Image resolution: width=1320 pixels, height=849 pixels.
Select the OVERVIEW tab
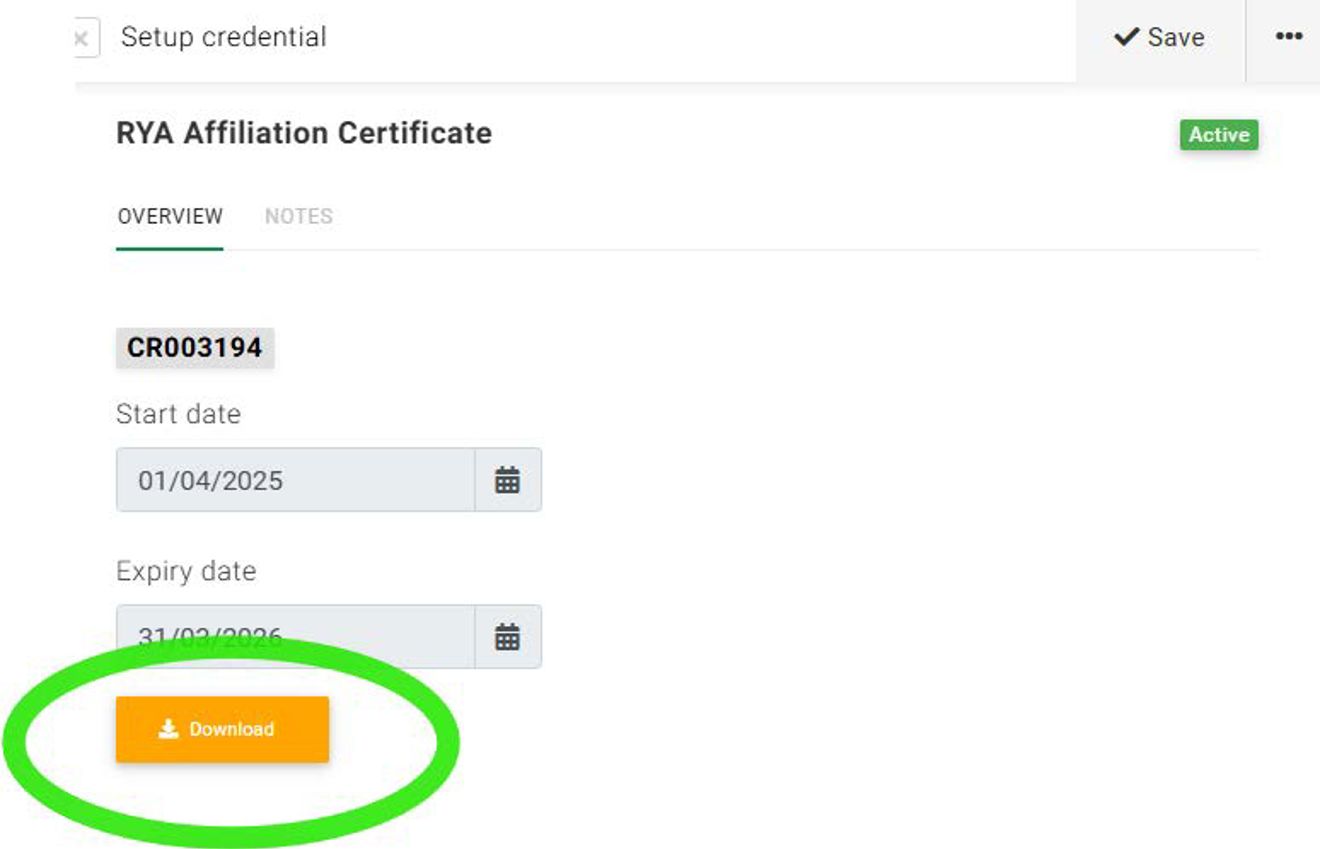170,216
